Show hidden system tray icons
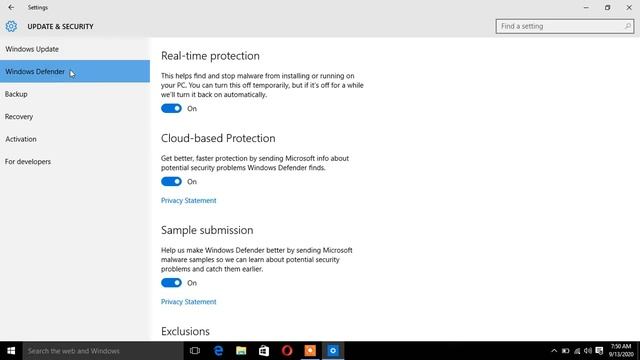The height and width of the screenshot is (360, 640). [554, 351]
